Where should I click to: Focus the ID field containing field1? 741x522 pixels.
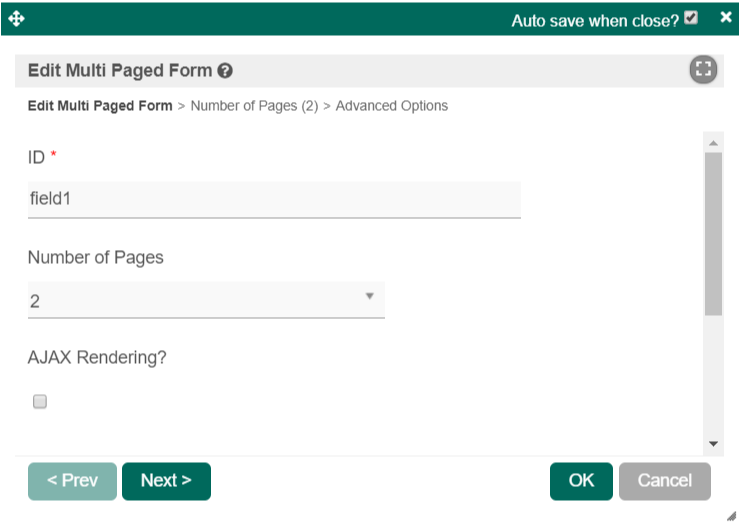(274, 199)
